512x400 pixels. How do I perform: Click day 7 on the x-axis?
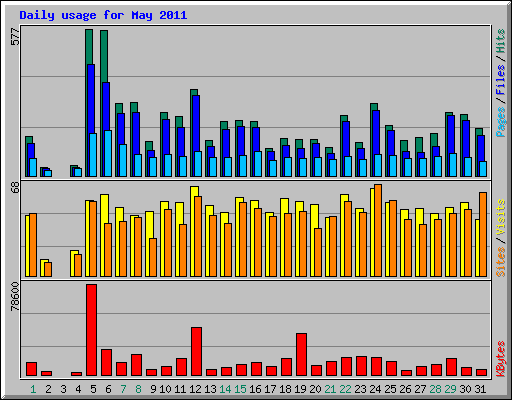123,389
